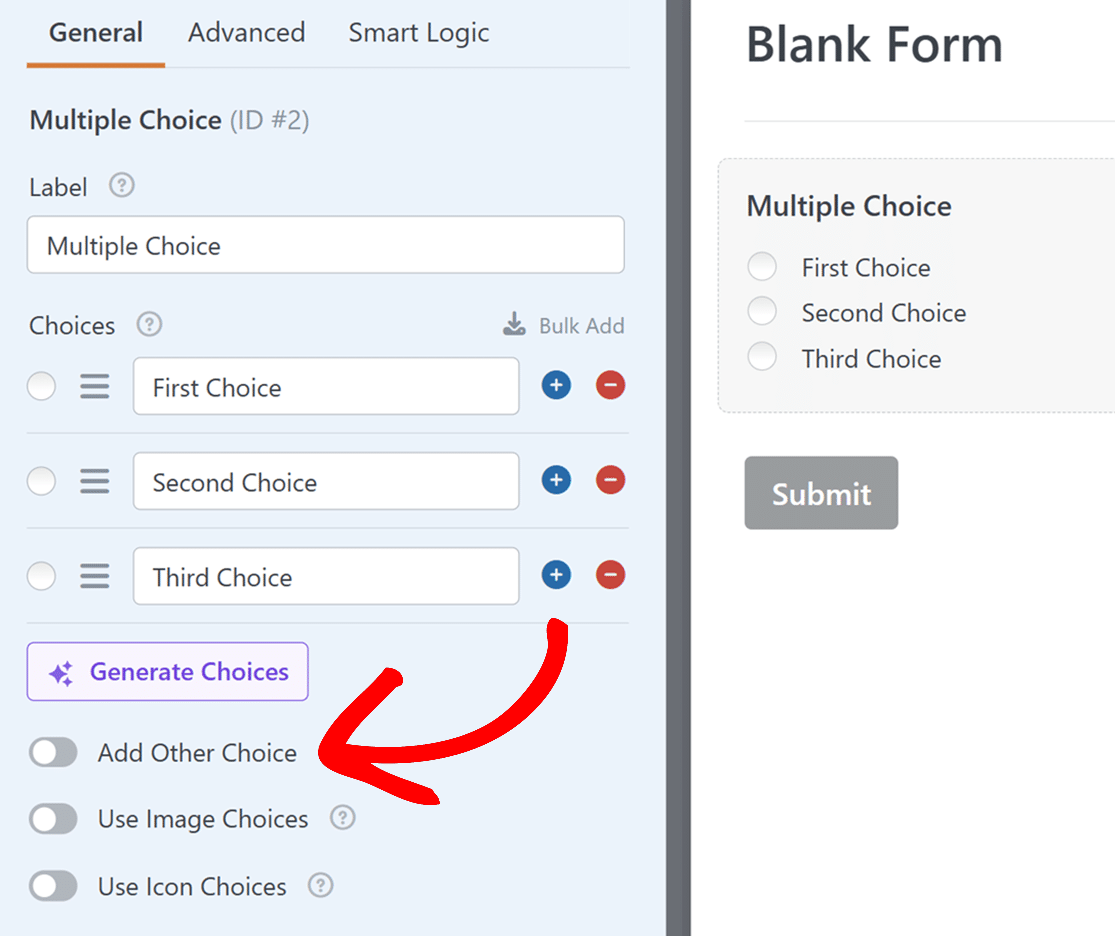Click the Bulk Add download icon
This screenshot has width=1116, height=936.
pos(513,324)
